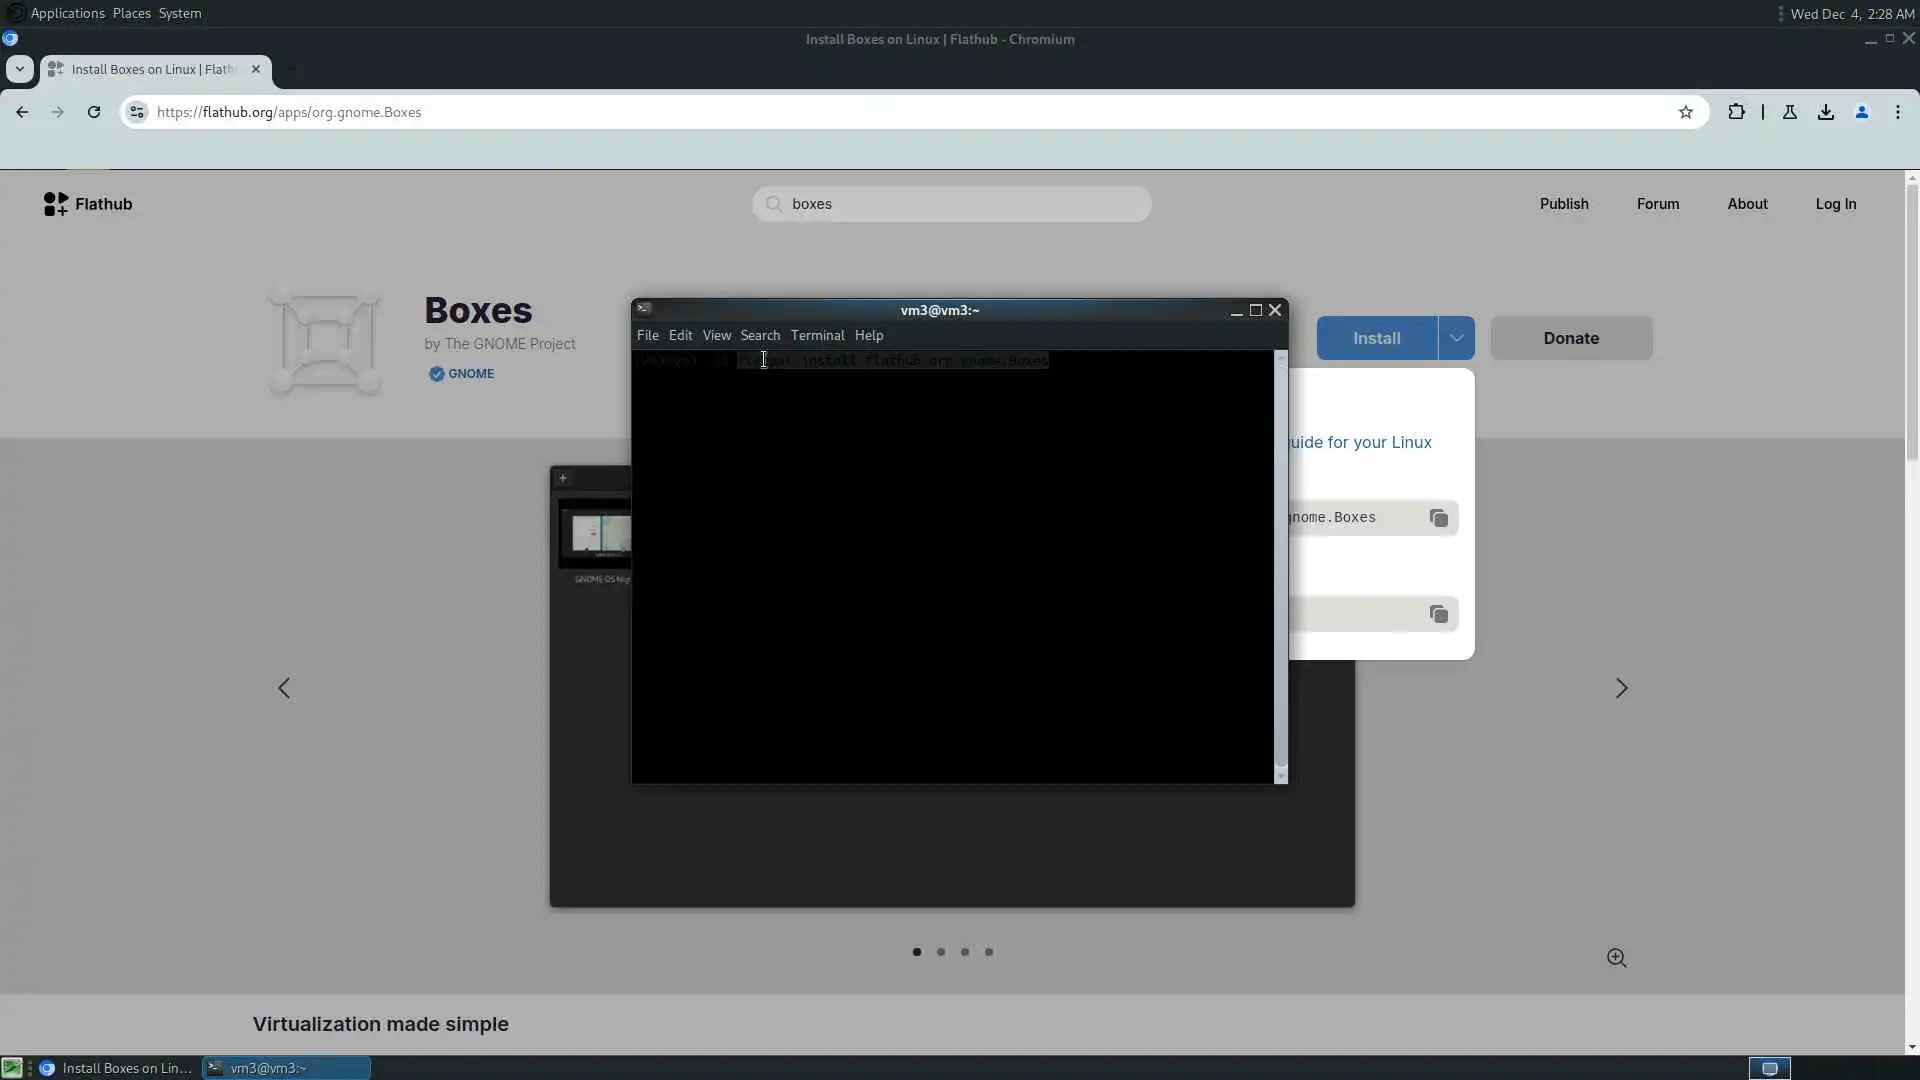
Task: Expand the tab search dropdown chevron
Action: click(19, 69)
